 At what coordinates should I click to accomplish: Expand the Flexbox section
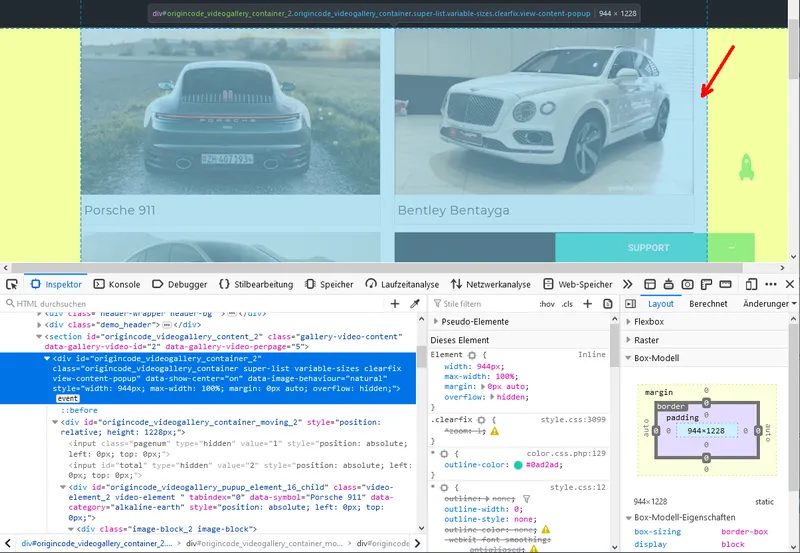point(629,321)
